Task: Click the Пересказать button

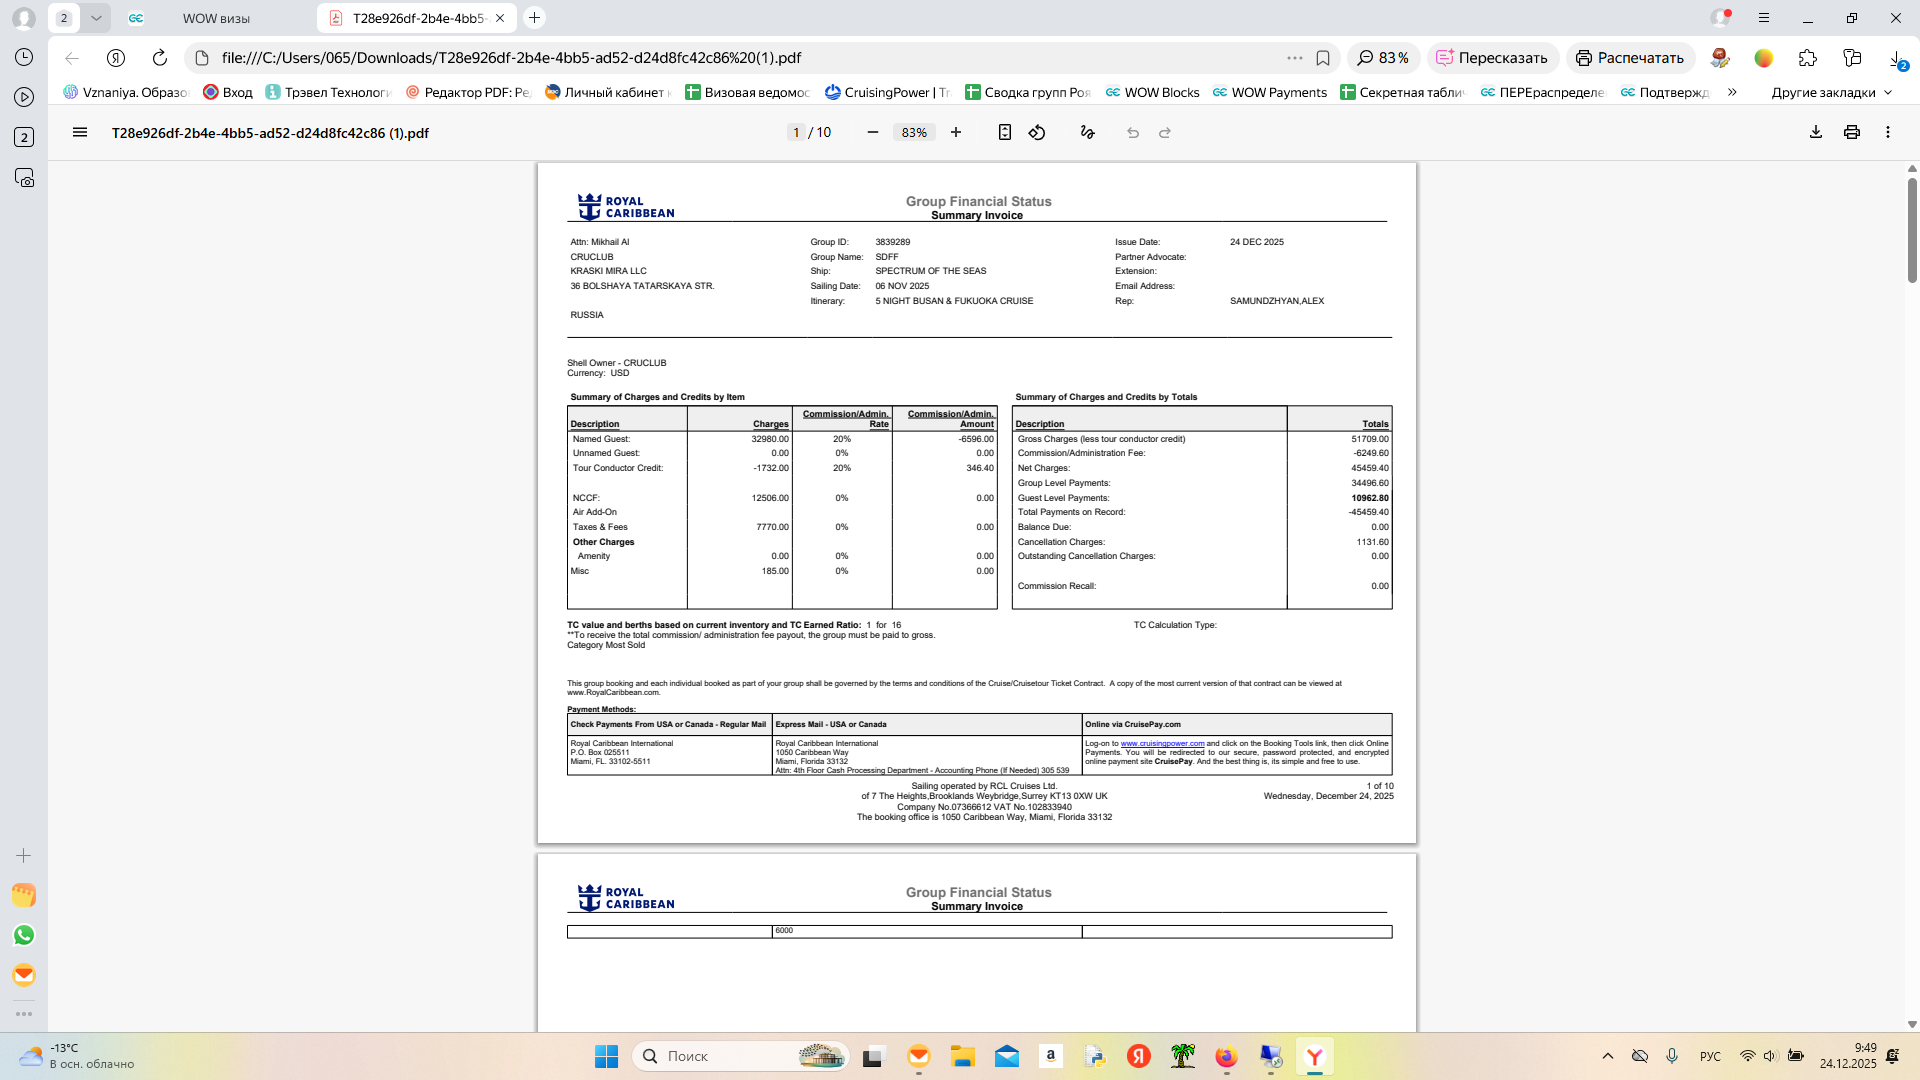Action: (x=1492, y=58)
